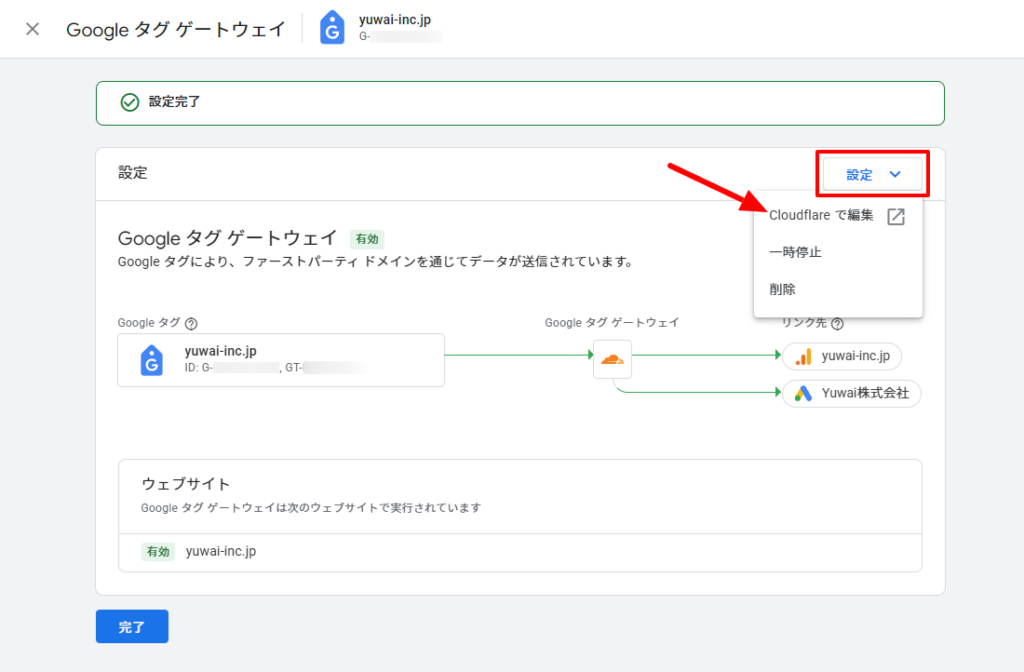Image resolution: width=1024 pixels, height=672 pixels.
Task: Click the ID: G- text in tag card
Action: [x=199, y=368]
